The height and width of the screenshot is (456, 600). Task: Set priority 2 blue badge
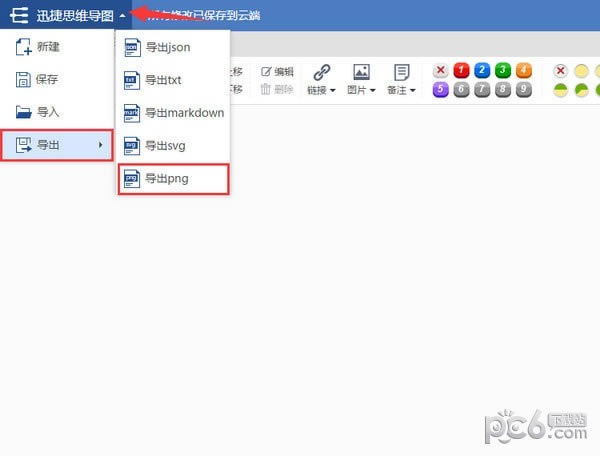coord(482,70)
